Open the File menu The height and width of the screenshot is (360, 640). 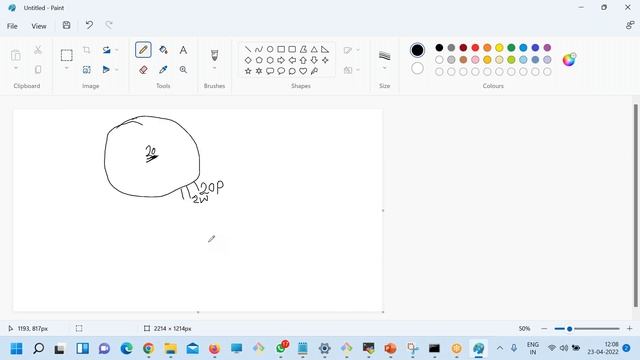[12, 26]
